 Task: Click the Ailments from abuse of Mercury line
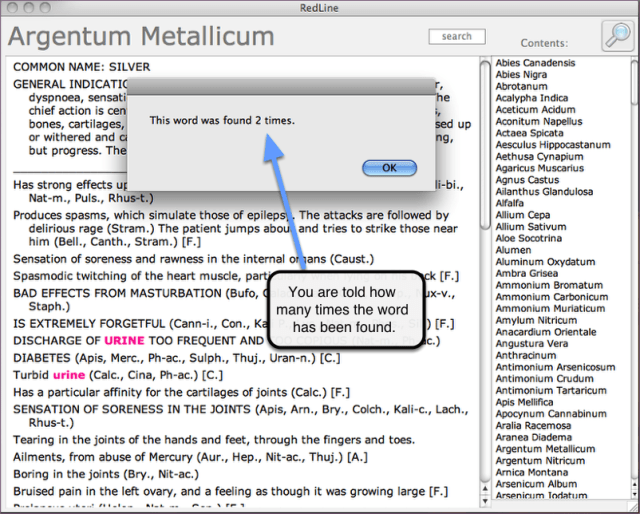pos(190,457)
